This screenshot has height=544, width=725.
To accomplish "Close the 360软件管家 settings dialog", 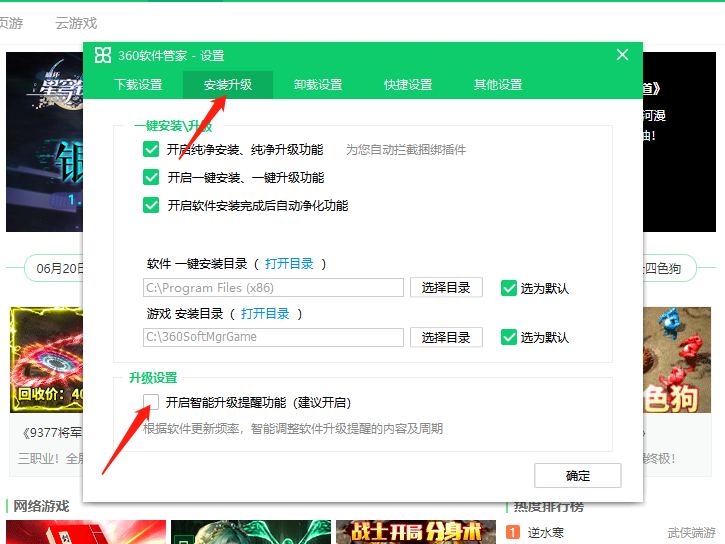I will coord(622,55).
